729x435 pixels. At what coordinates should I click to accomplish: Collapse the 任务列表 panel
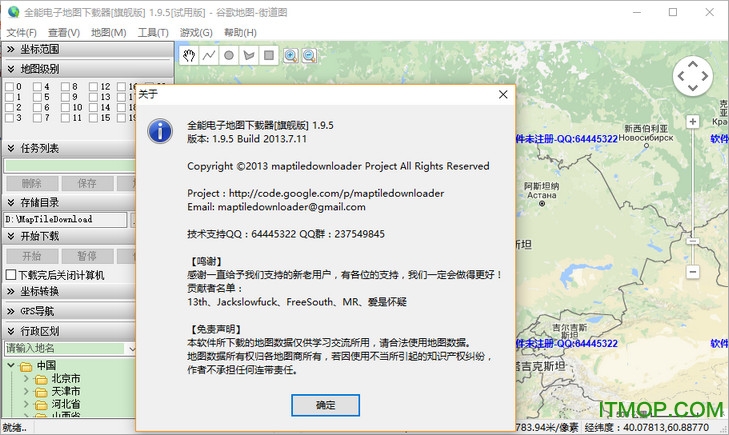click(11, 148)
